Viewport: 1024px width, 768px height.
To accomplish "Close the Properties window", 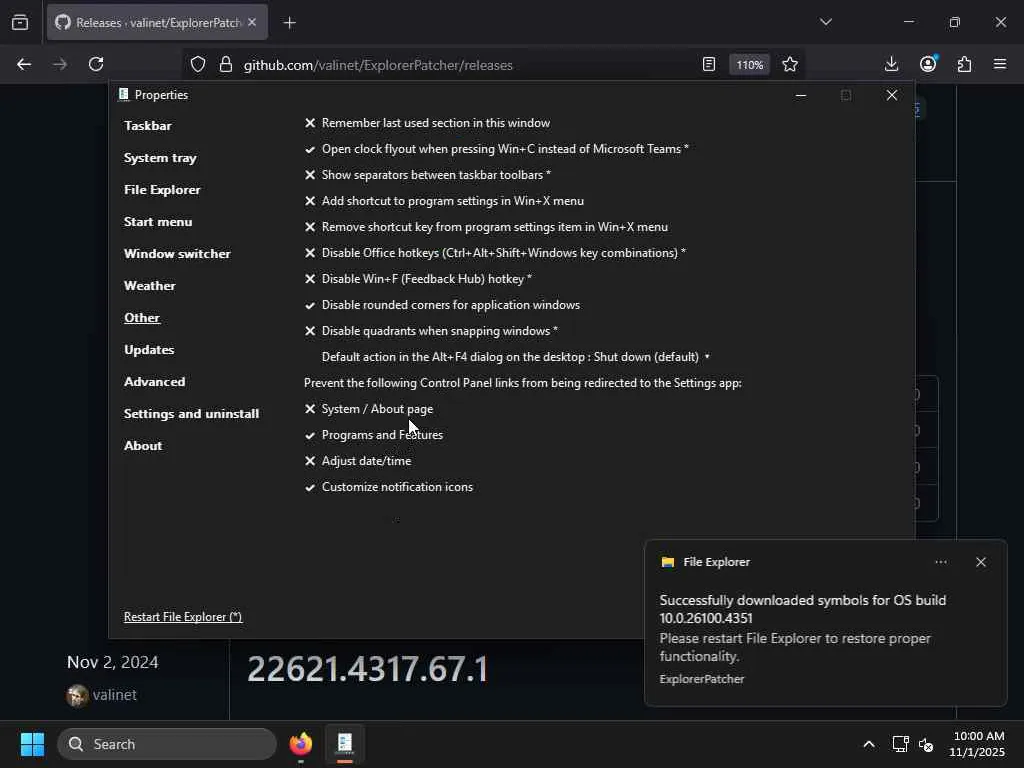I will [x=891, y=95].
